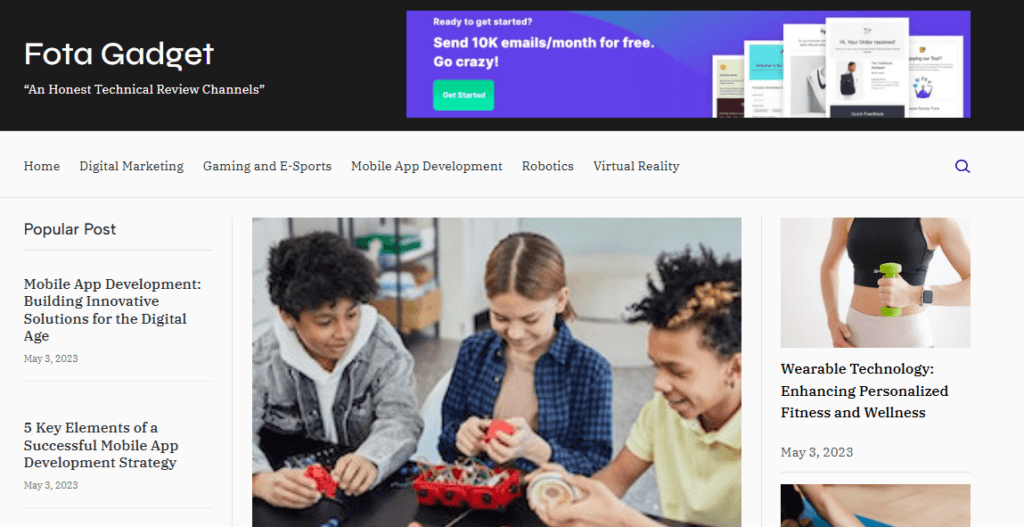Open the Wearable Technology article title

coord(864,391)
